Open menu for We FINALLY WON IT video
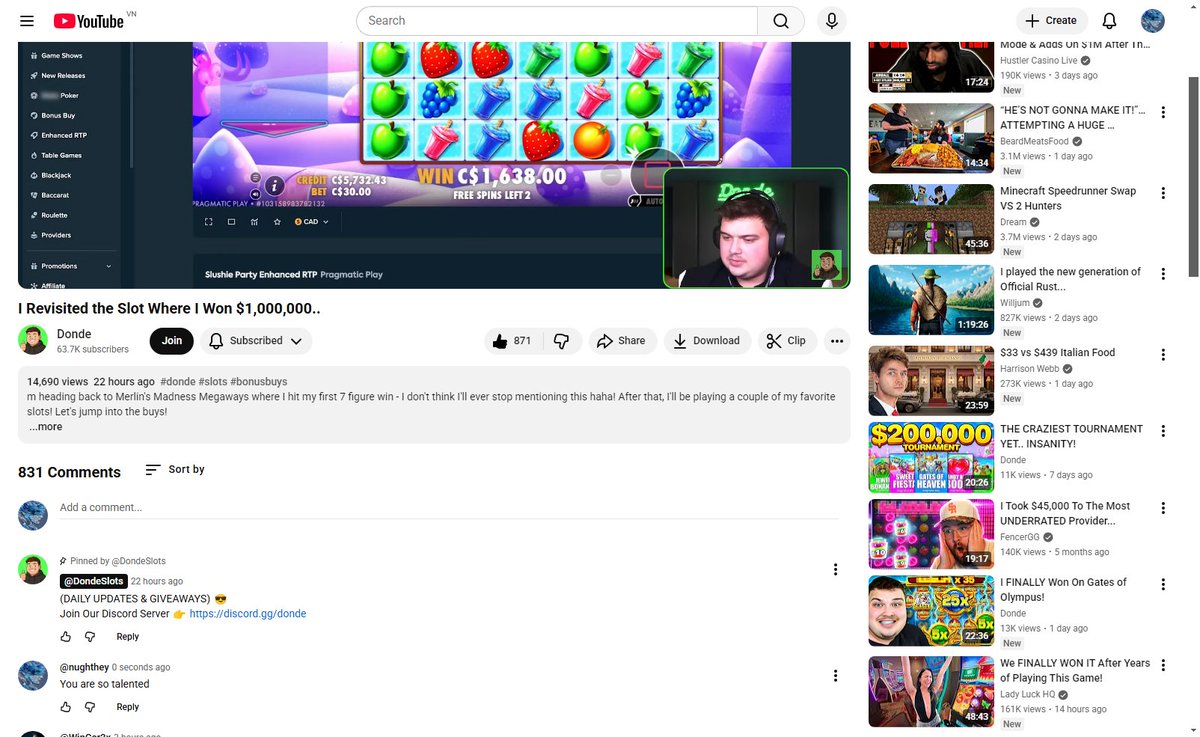This screenshot has width=1200, height=737. 1163,665
